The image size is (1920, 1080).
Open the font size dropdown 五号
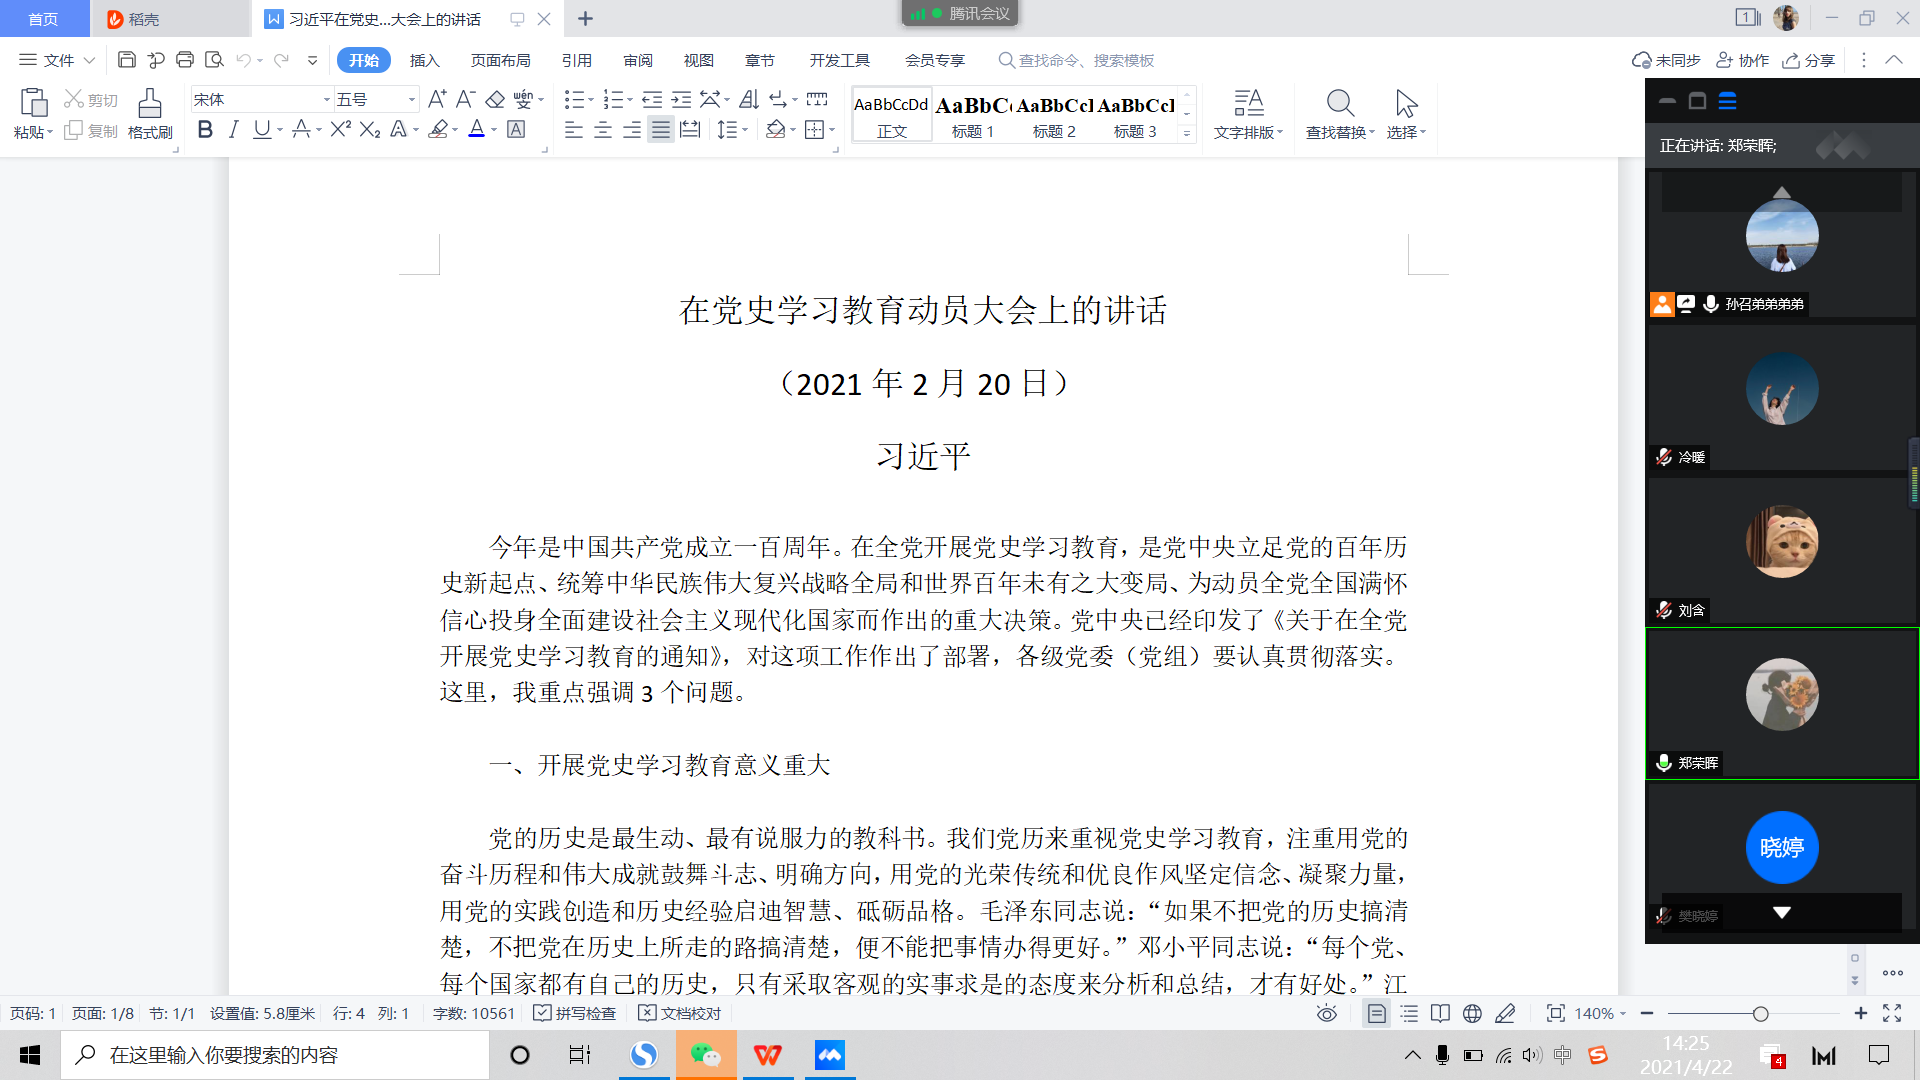[411, 99]
